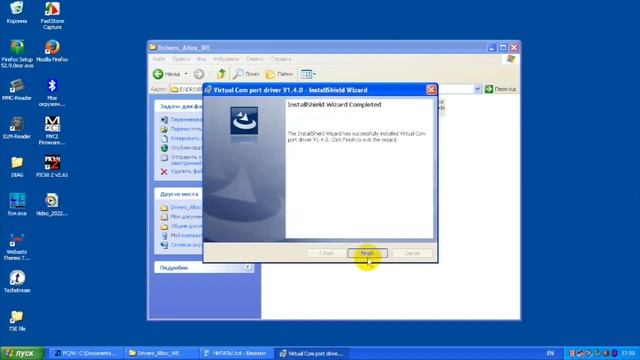The height and width of the screenshot is (360, 640).
Task: Click the Finish button in the wizard
Action: coord(368,253)
